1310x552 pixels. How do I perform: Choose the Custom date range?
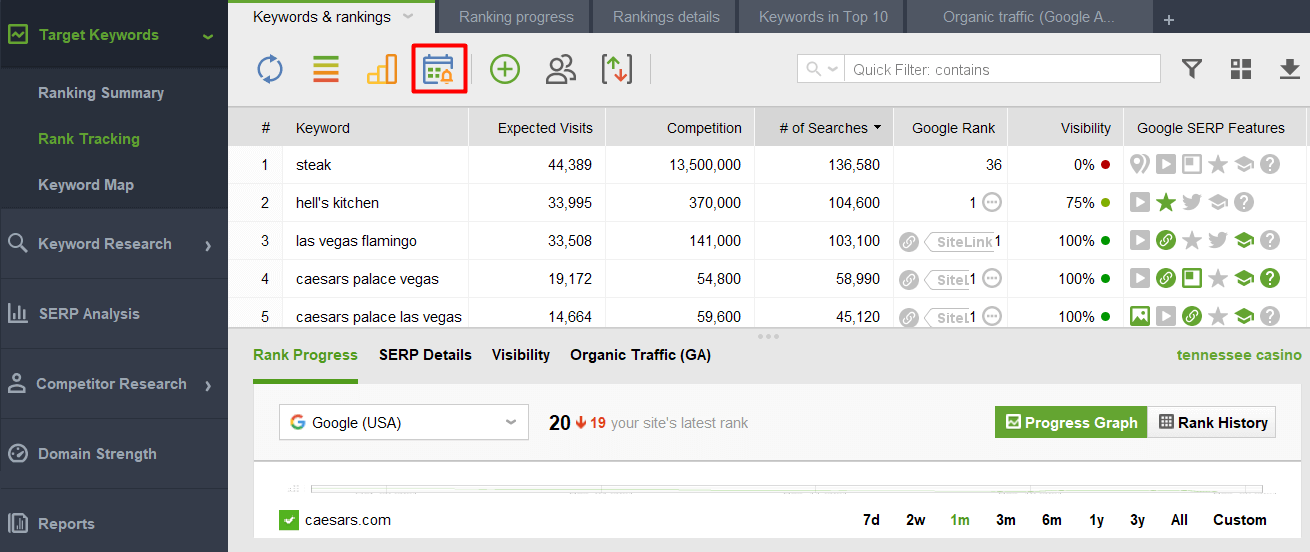(x=1240, y=520)
